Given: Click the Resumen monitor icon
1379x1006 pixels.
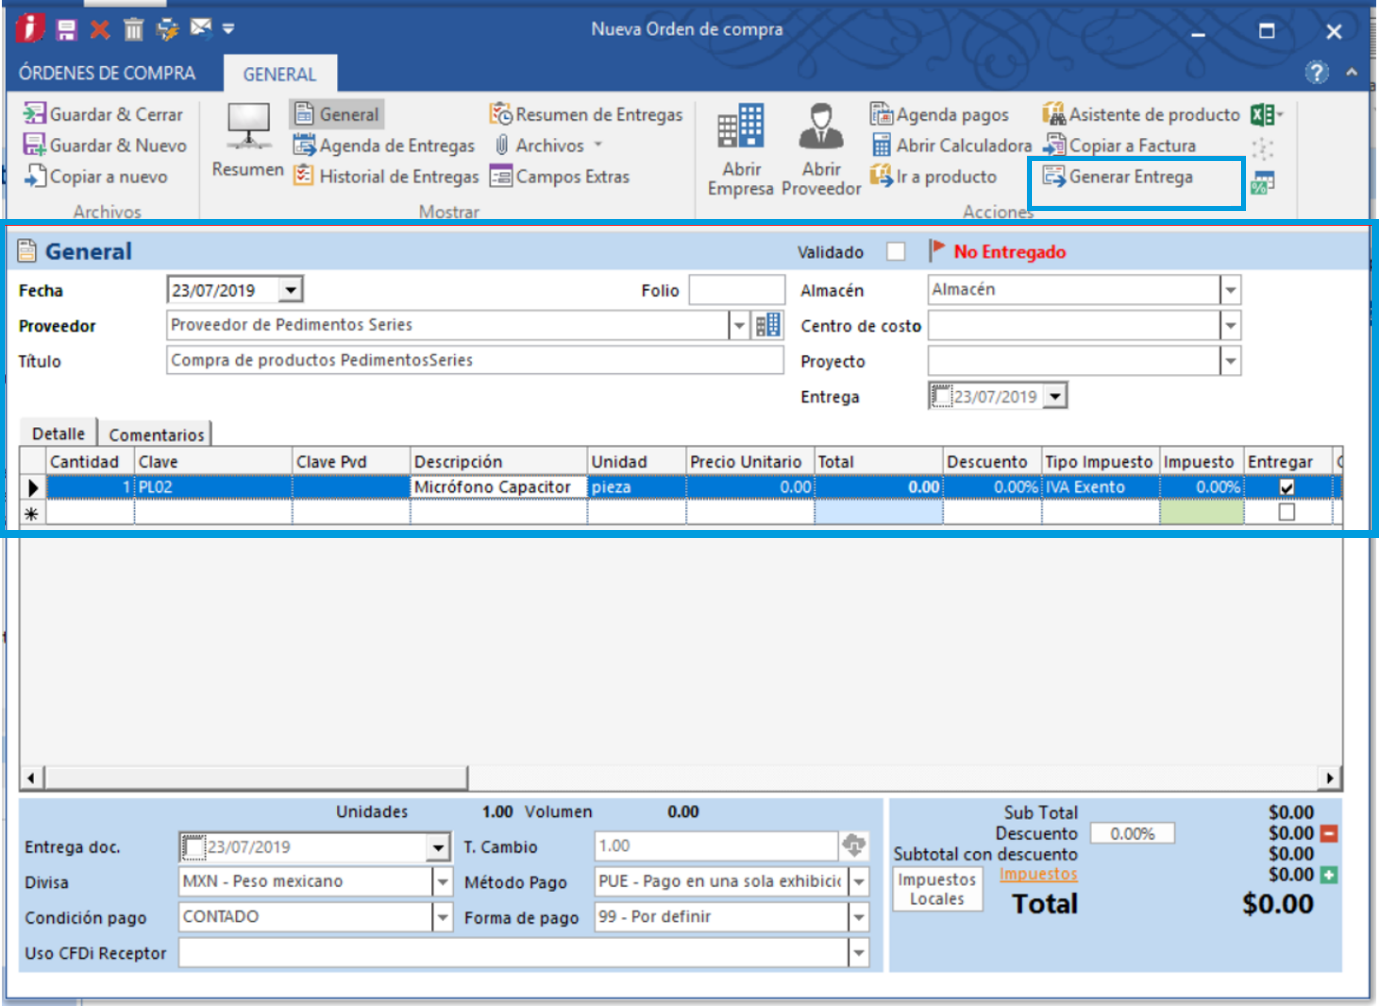Looking at the screenshot, I should coord(248,128).
